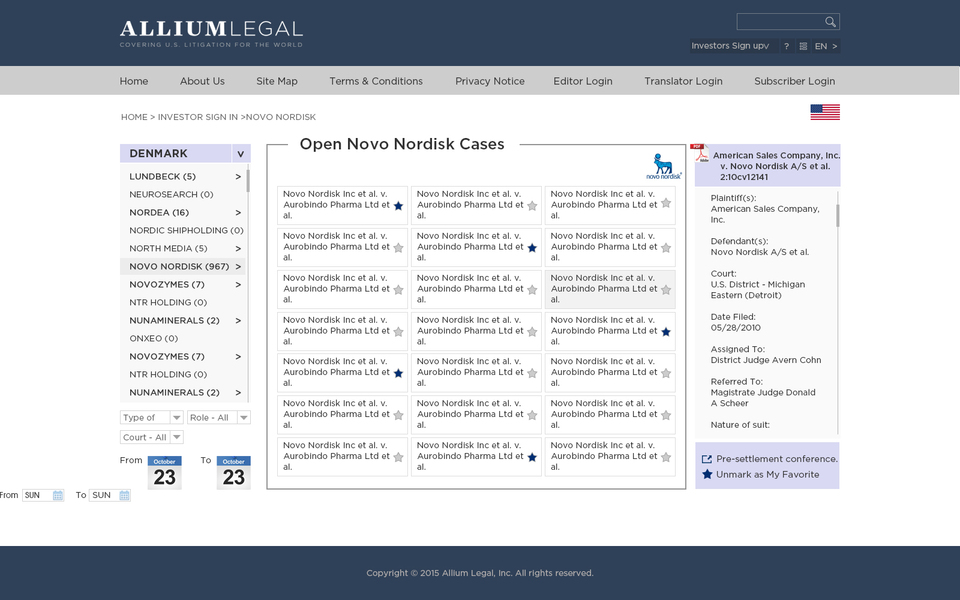Open the Site Map menu item

[x=277, y=81]
